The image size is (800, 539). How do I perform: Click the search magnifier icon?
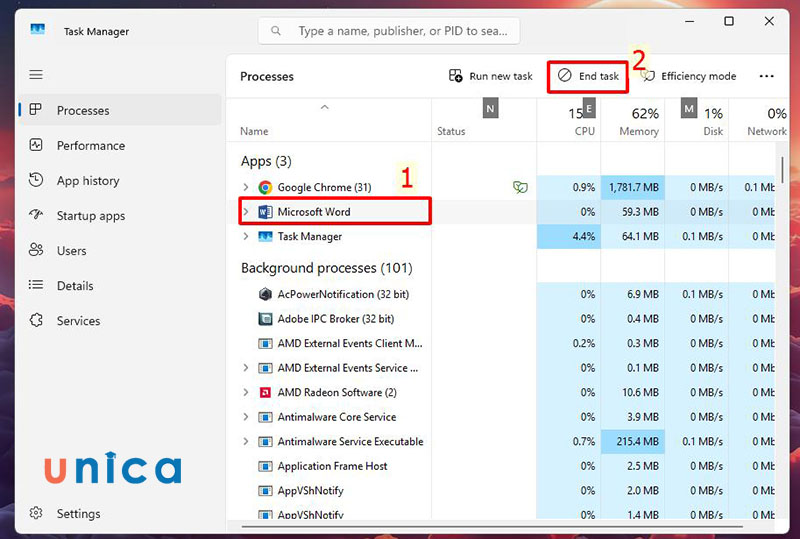276,31
